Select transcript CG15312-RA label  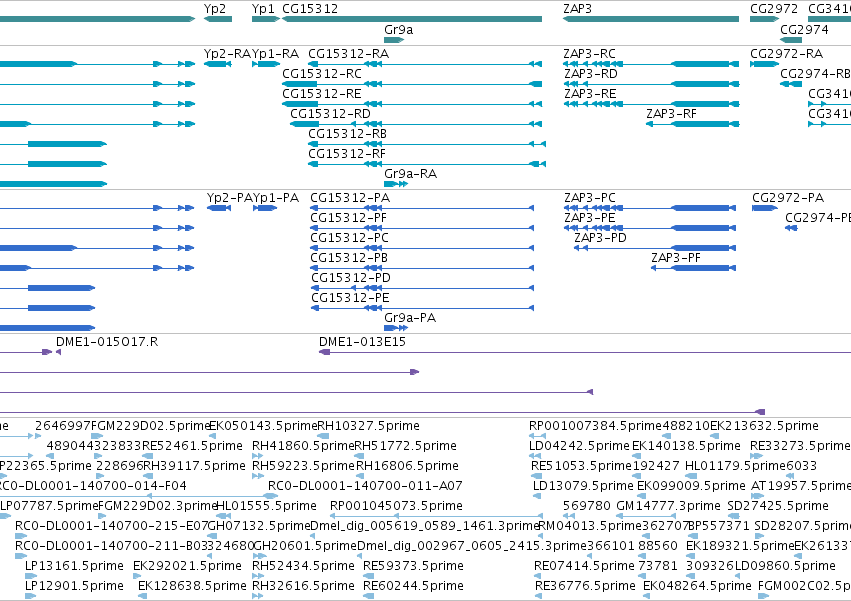(348, 54)
